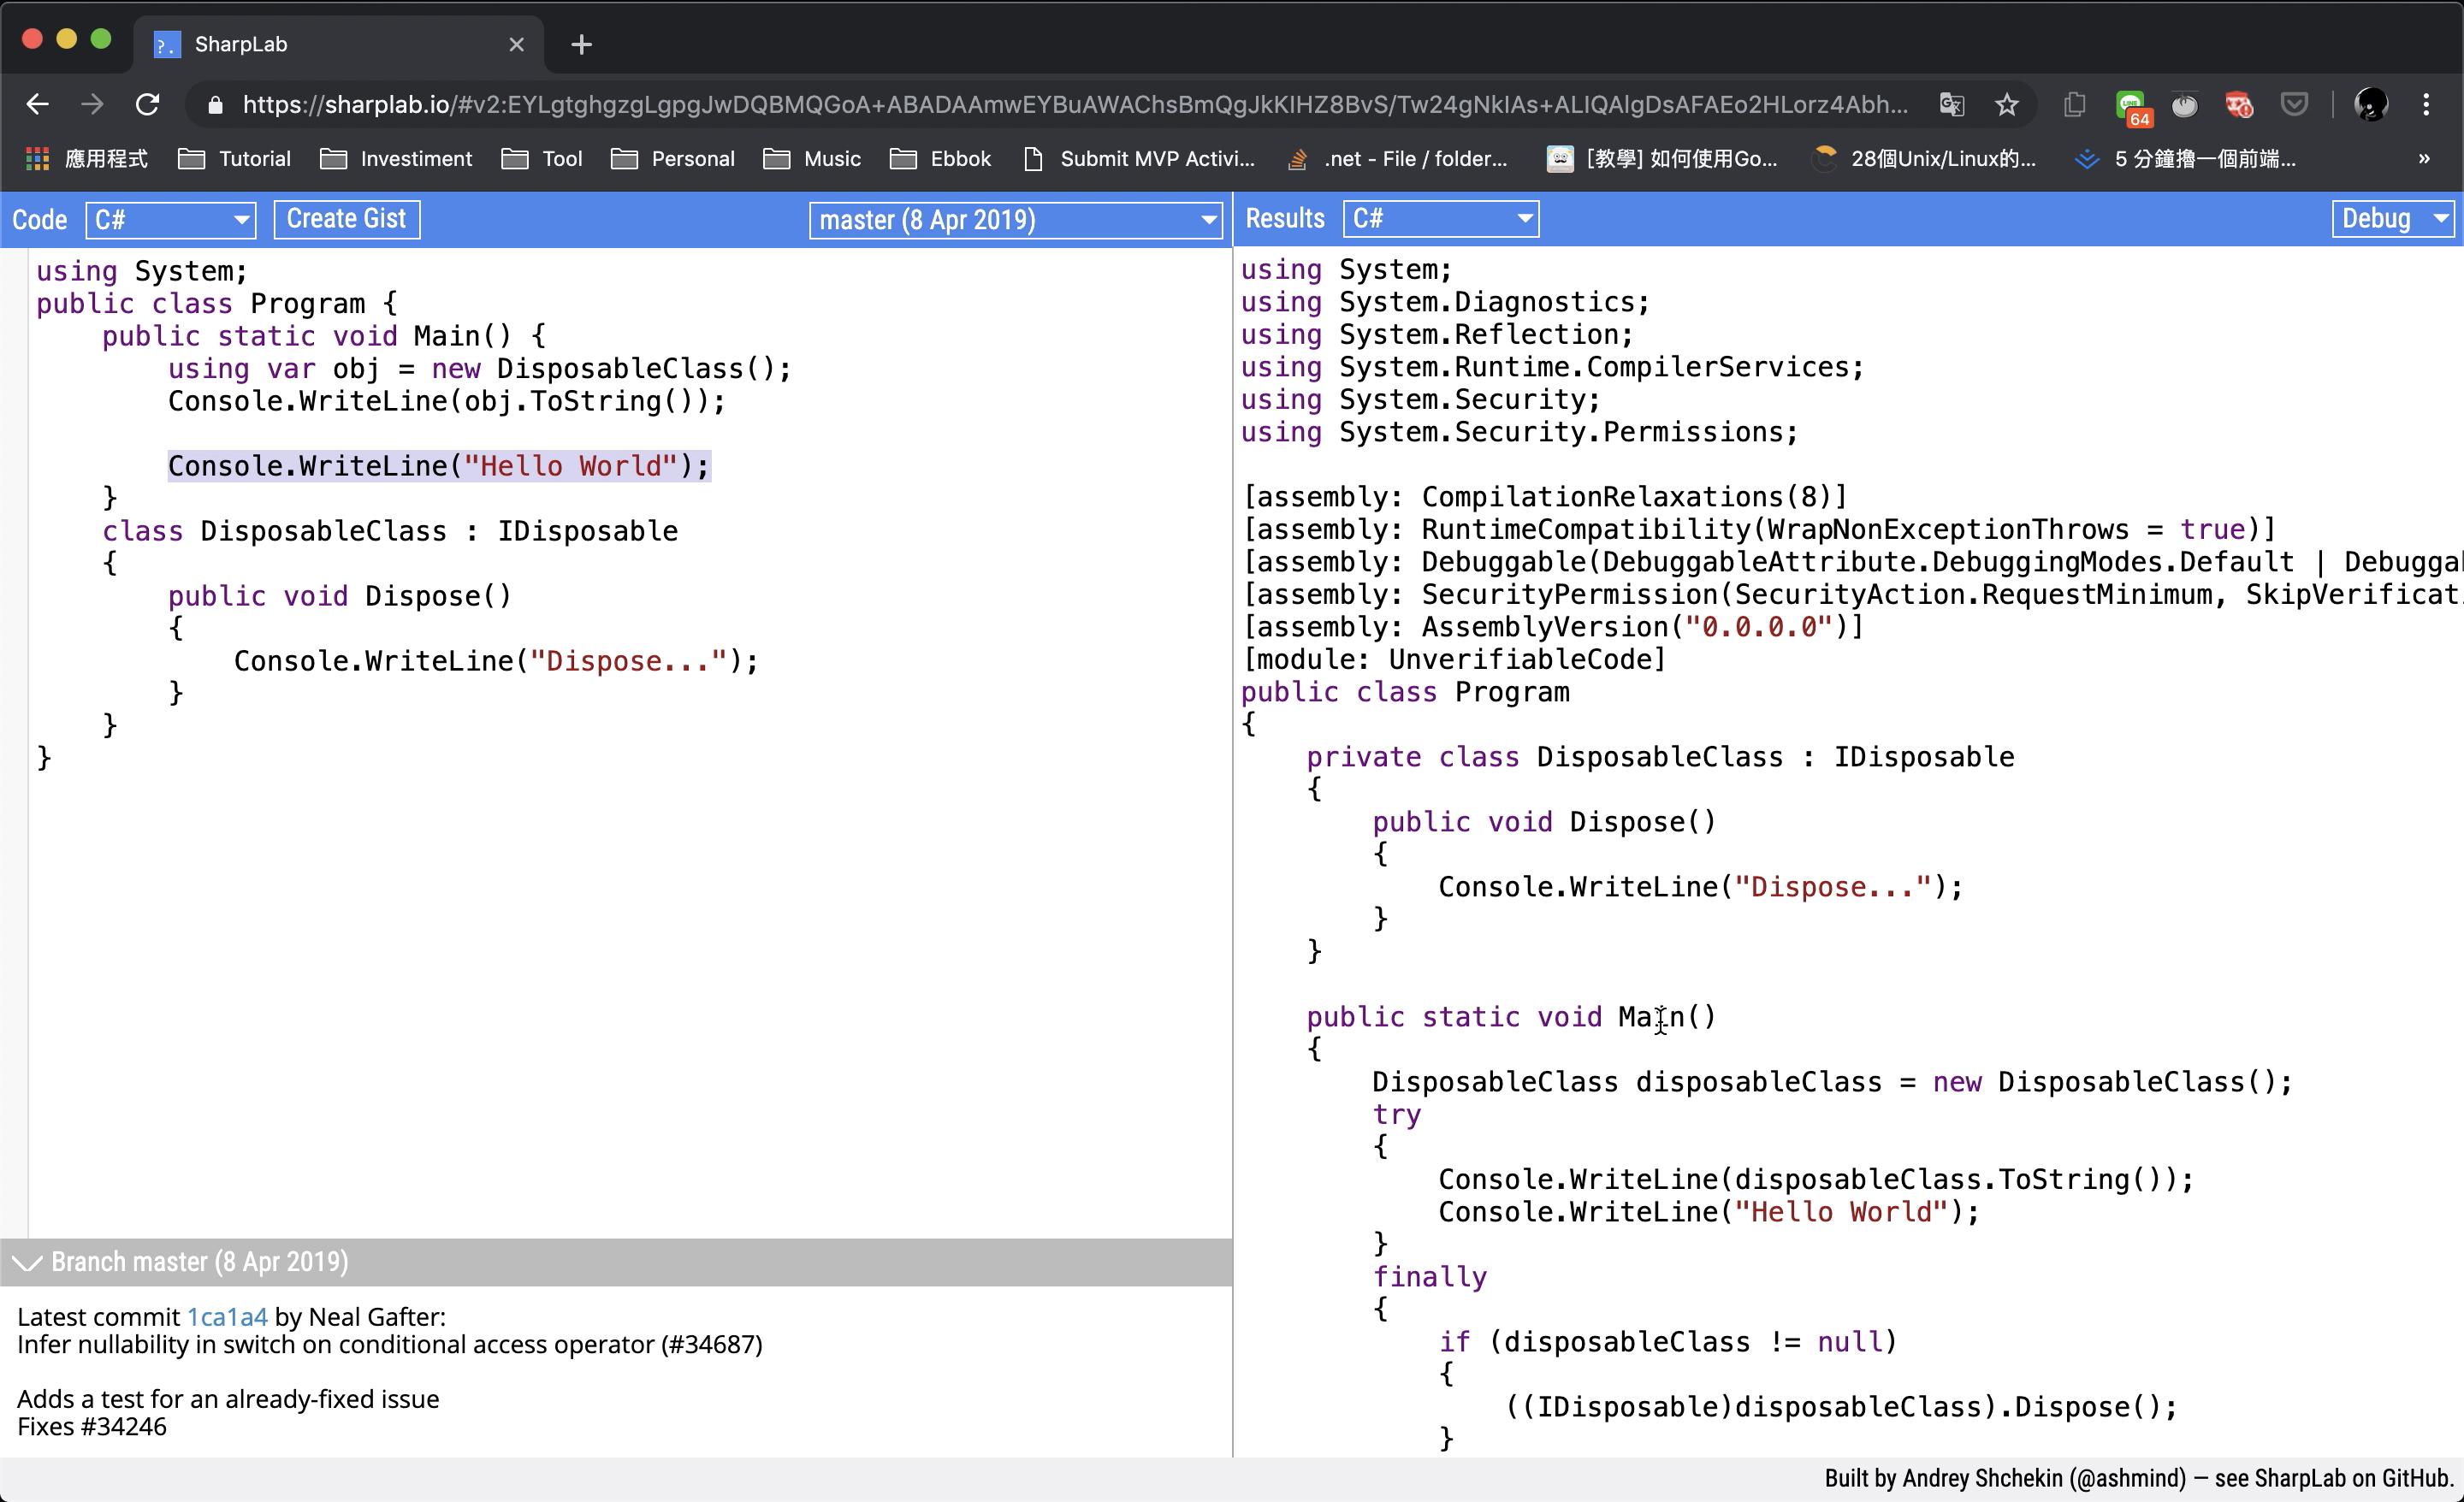The height and width of the screenshot is (1502, 2464).
Task: Click the lock icon in address bar
Action: click(x=214, y=105)
